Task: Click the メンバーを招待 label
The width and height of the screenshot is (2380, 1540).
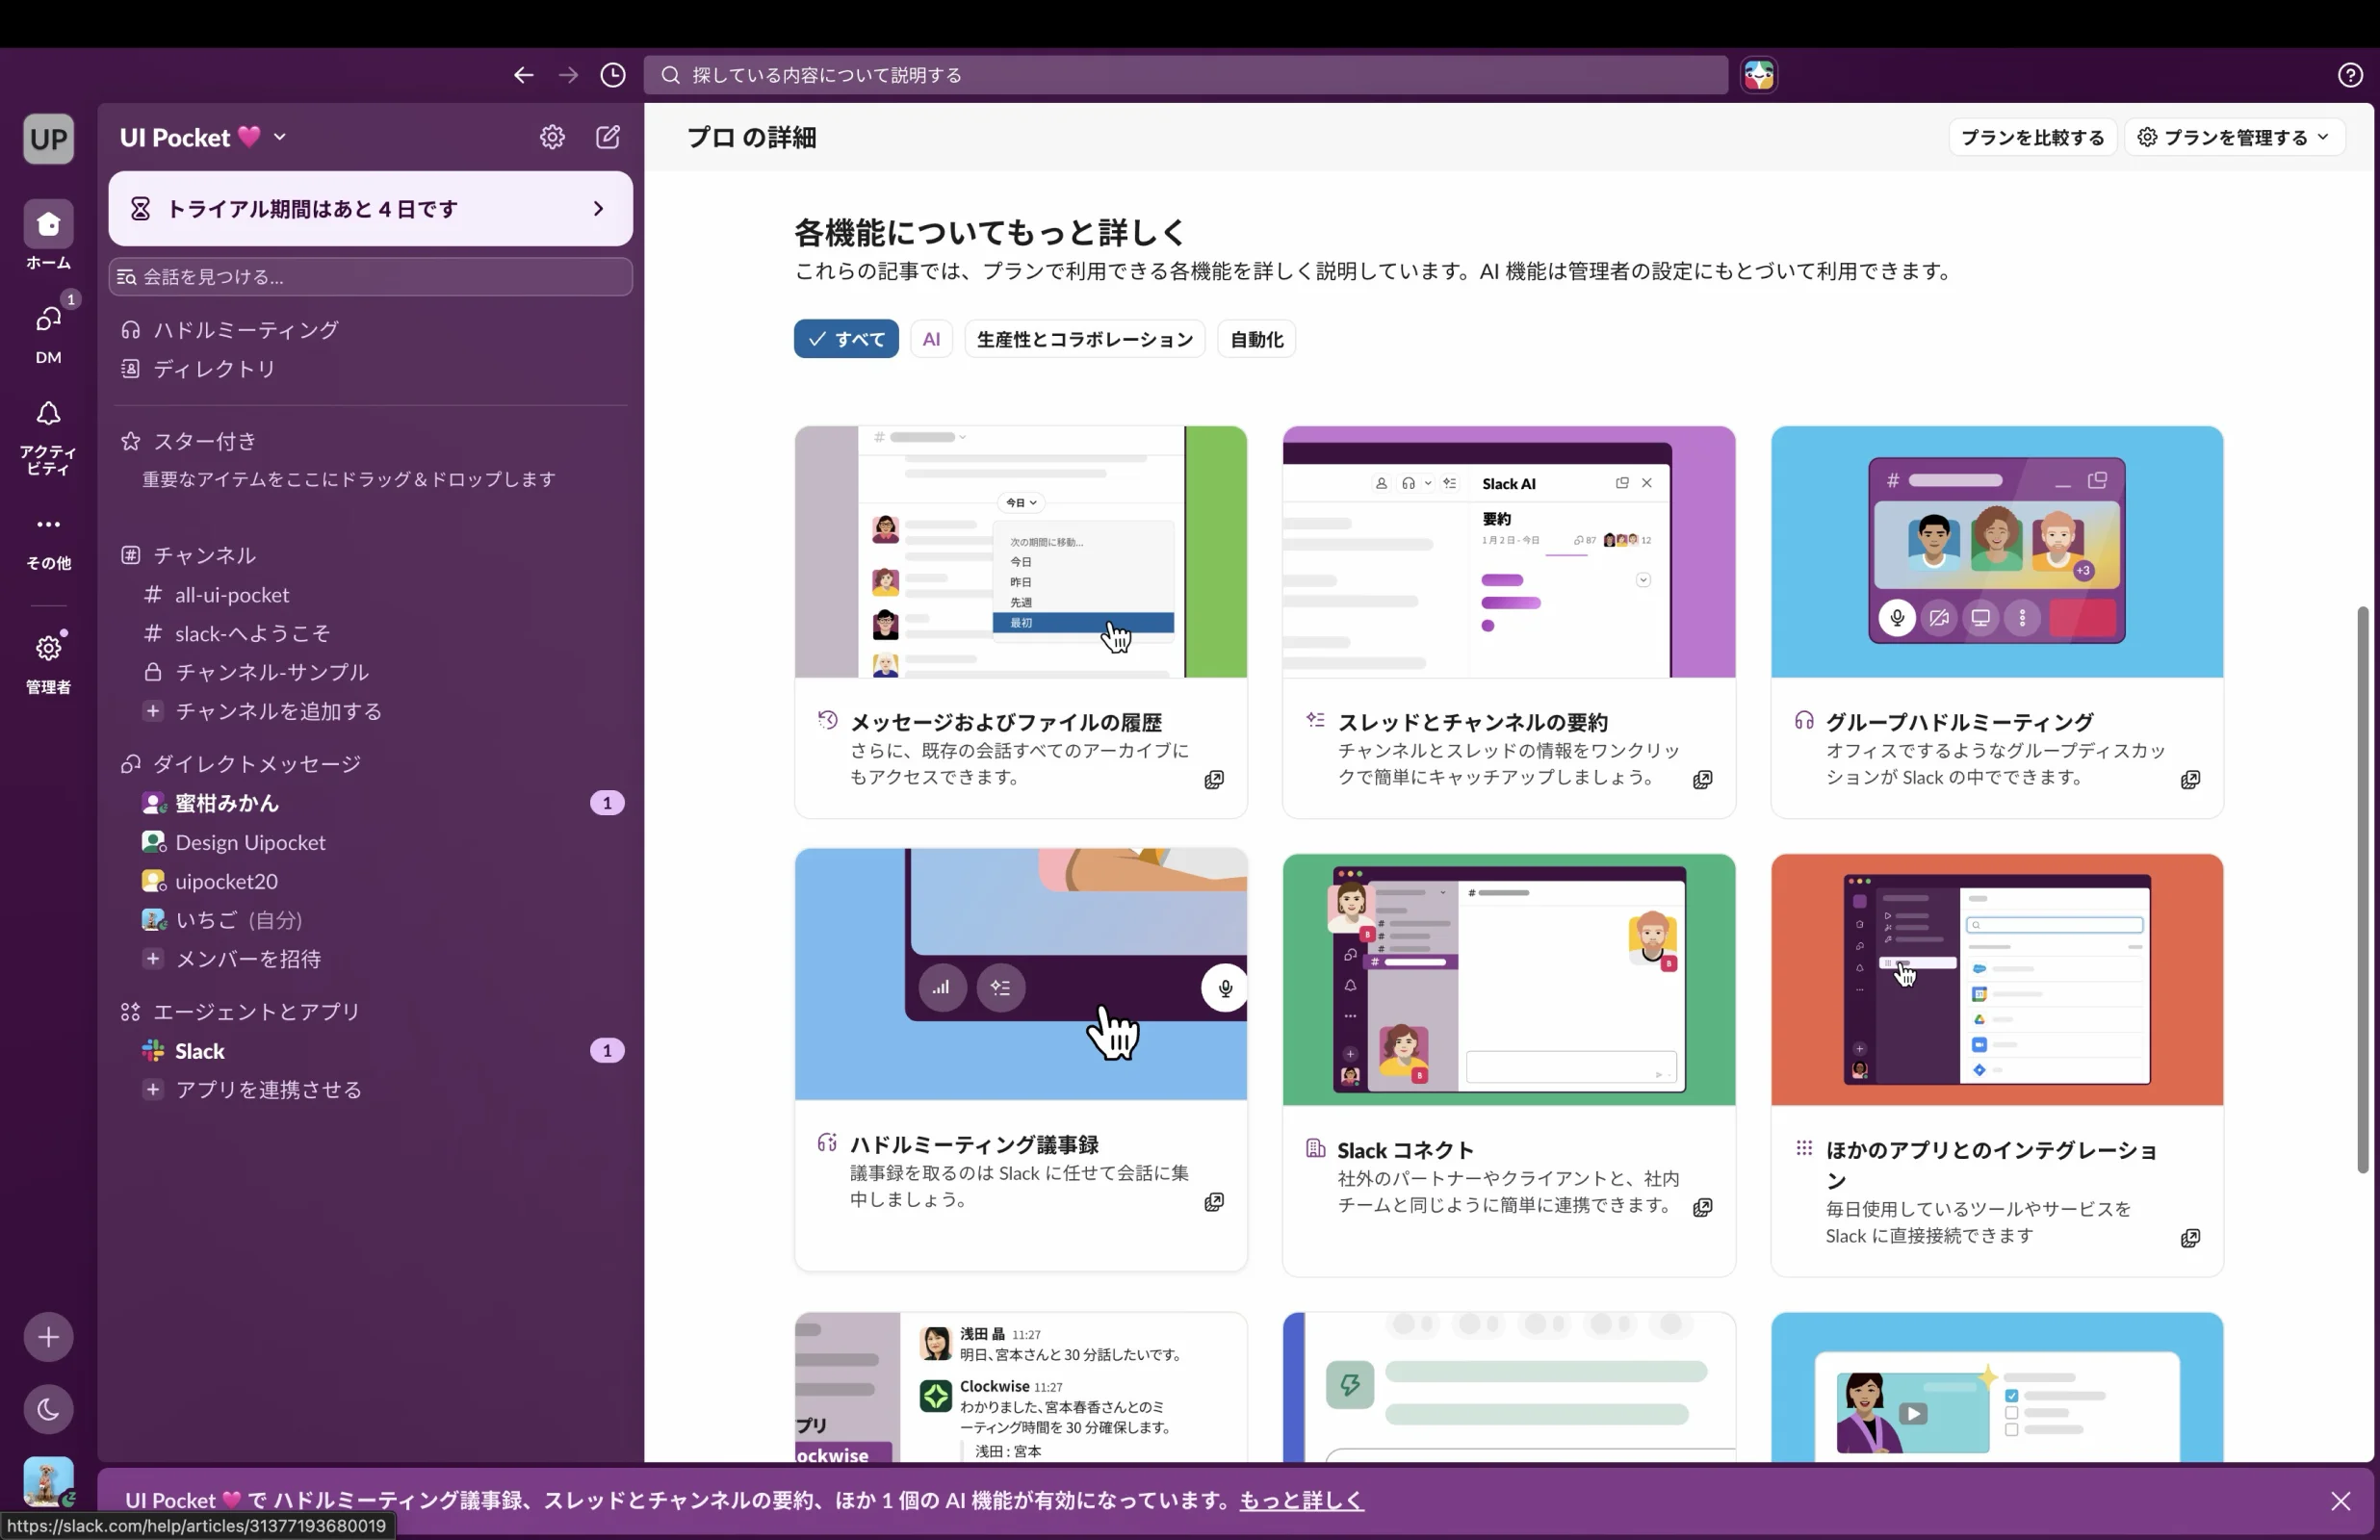Action: [x=248, y=958]
